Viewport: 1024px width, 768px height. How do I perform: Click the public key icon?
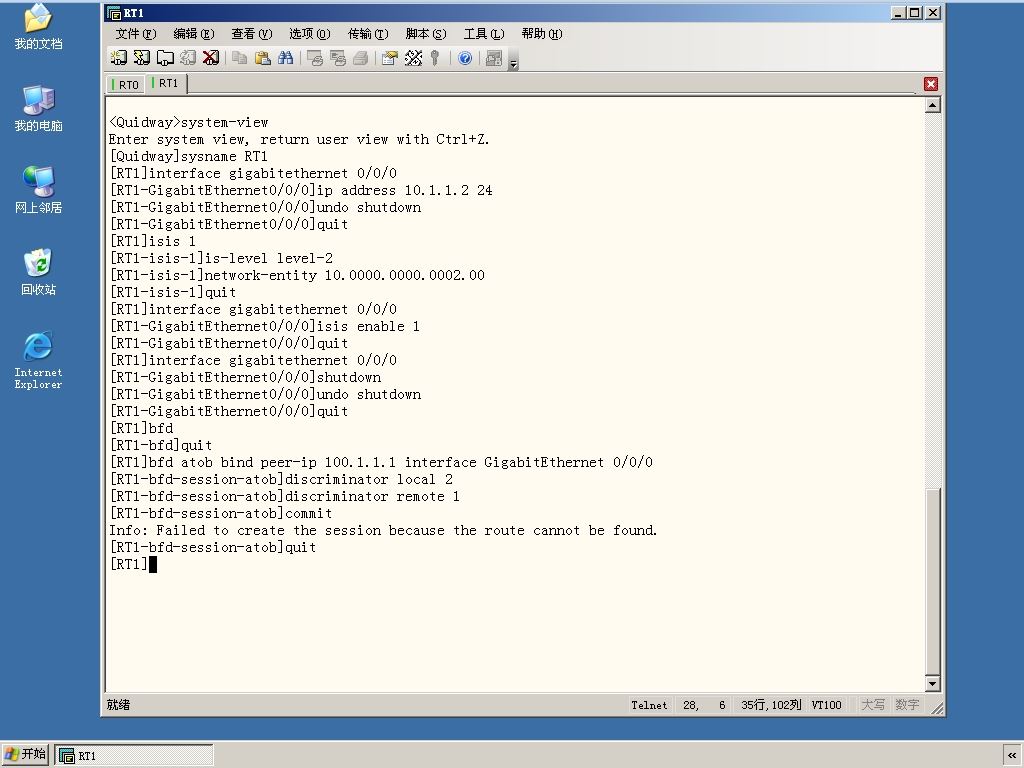[435, 58]
